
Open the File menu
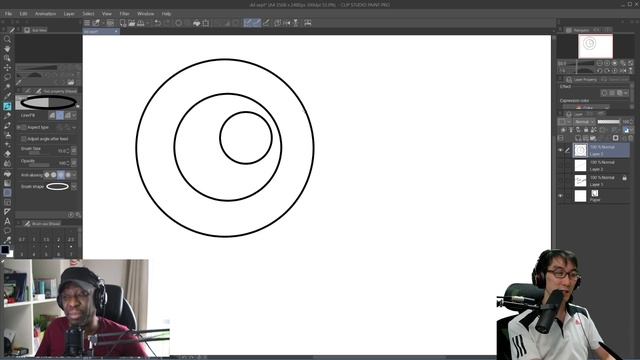[x=8, y=13]
